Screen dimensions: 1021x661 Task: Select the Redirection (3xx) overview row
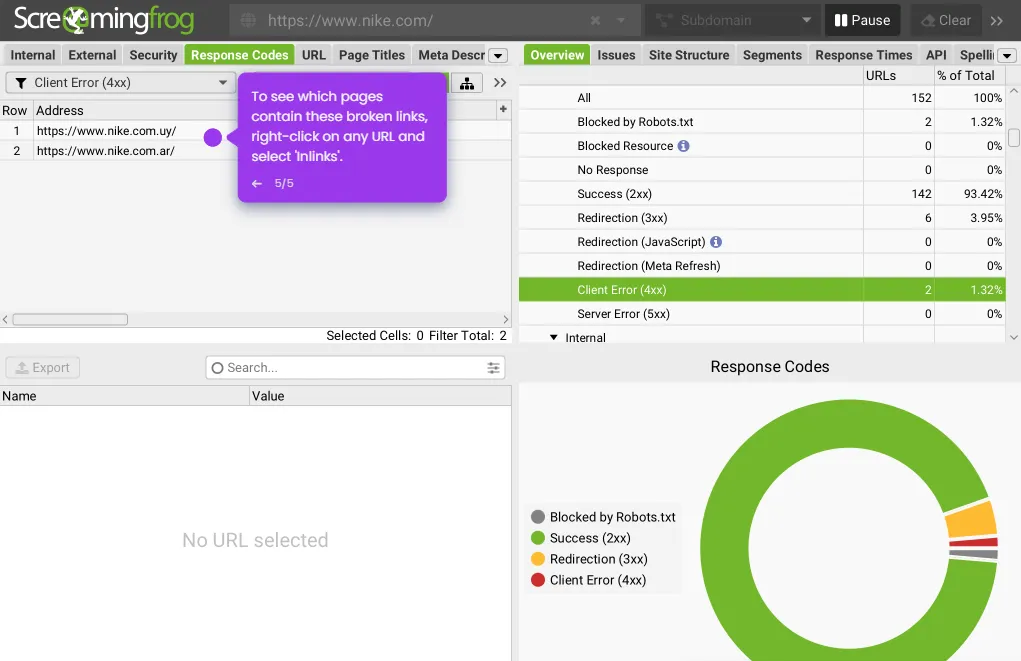(762, 218)
